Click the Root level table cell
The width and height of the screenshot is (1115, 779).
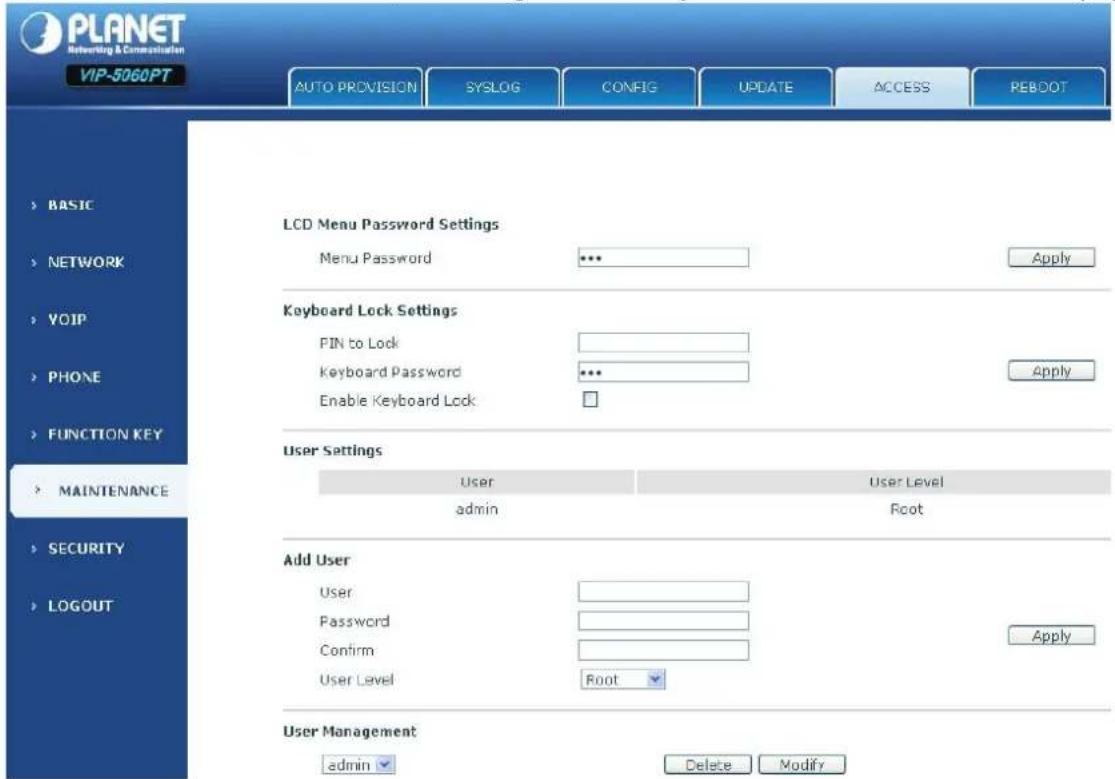coord(907,509)
